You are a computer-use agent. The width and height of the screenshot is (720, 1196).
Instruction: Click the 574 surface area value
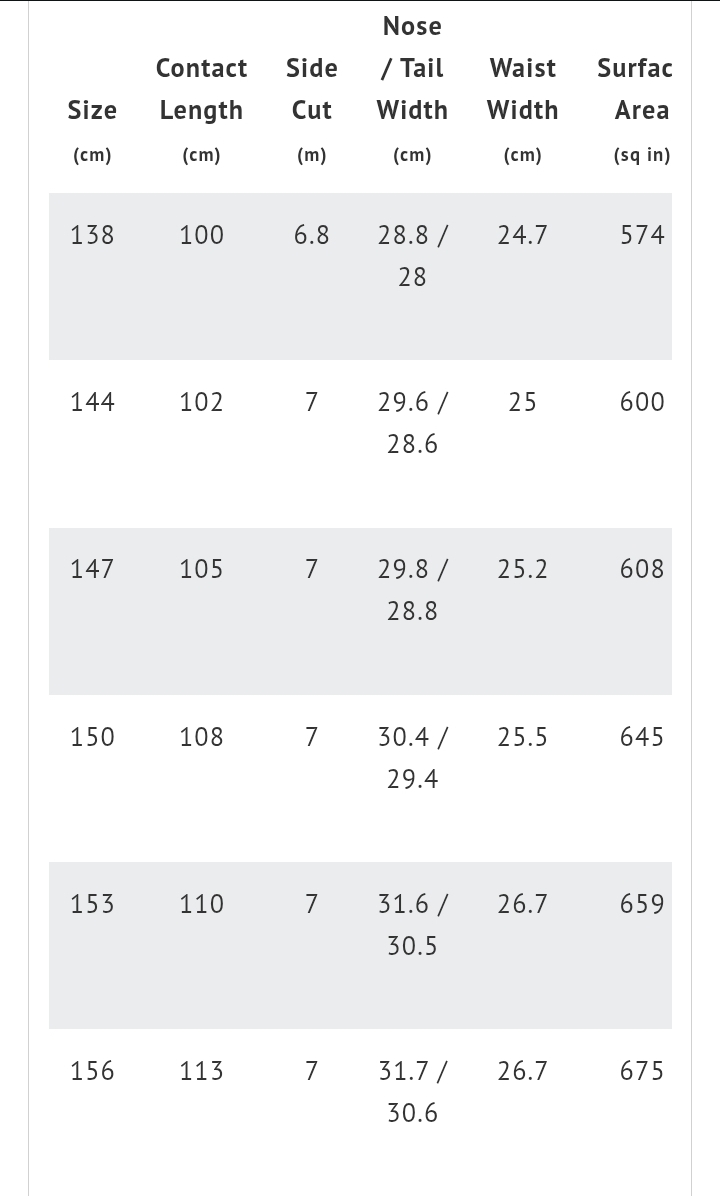click(x=642, y=235)
